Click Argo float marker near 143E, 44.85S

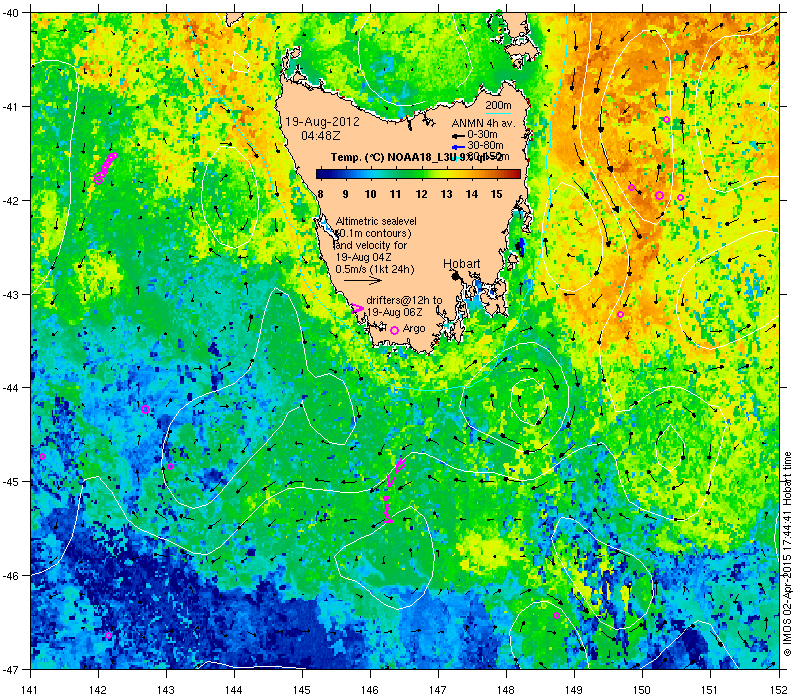coord(170,466)
